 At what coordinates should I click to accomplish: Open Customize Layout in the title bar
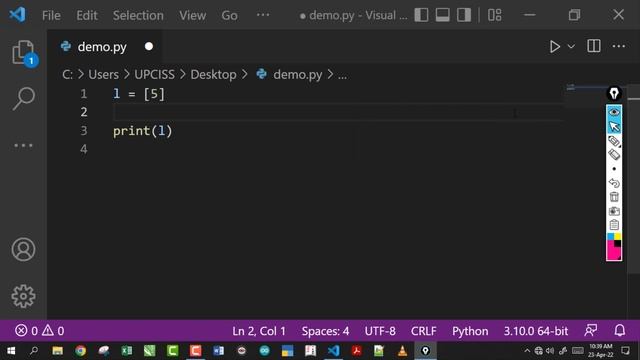click(x=495, y=15)
